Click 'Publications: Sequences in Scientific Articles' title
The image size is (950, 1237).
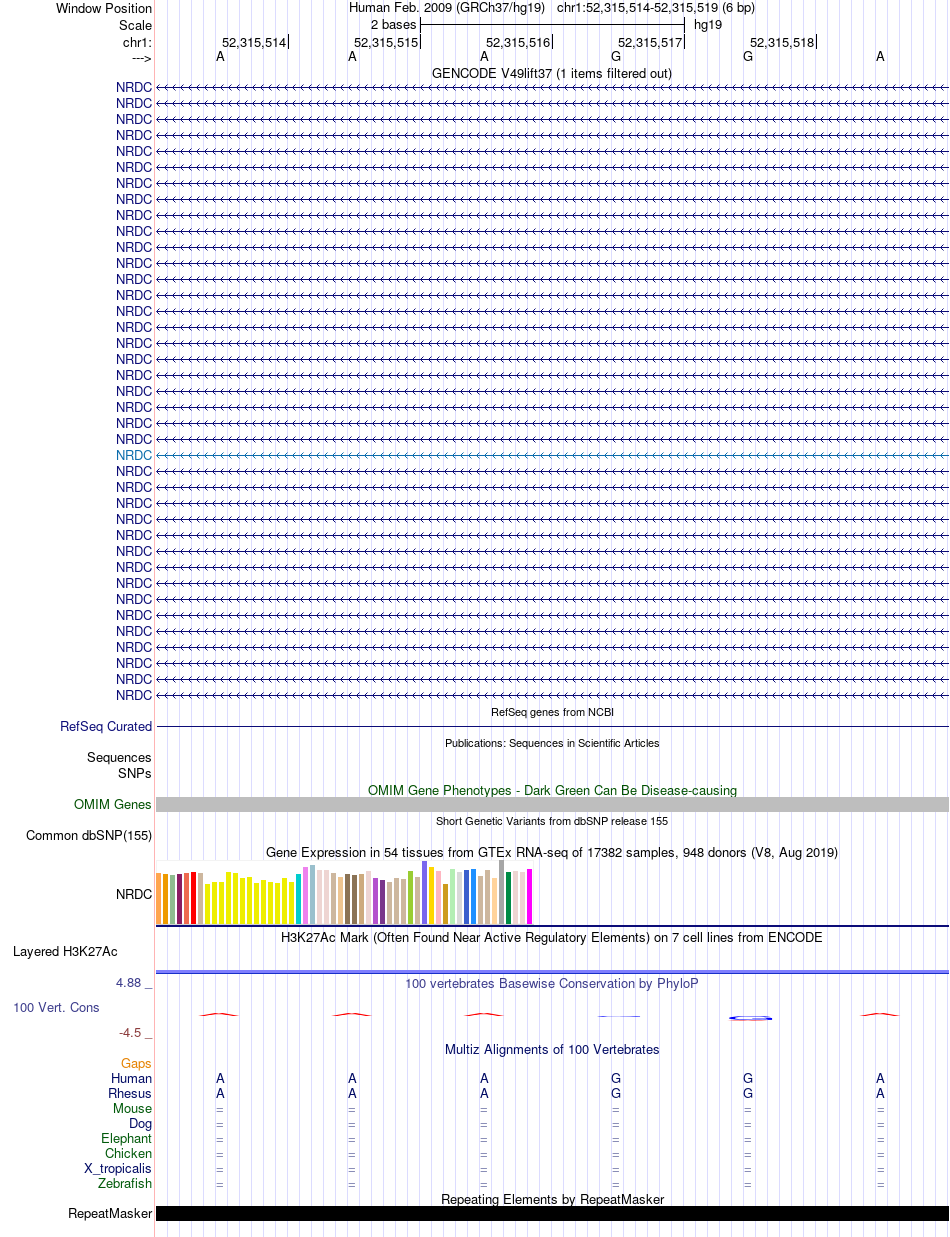(x=552, y=743)
